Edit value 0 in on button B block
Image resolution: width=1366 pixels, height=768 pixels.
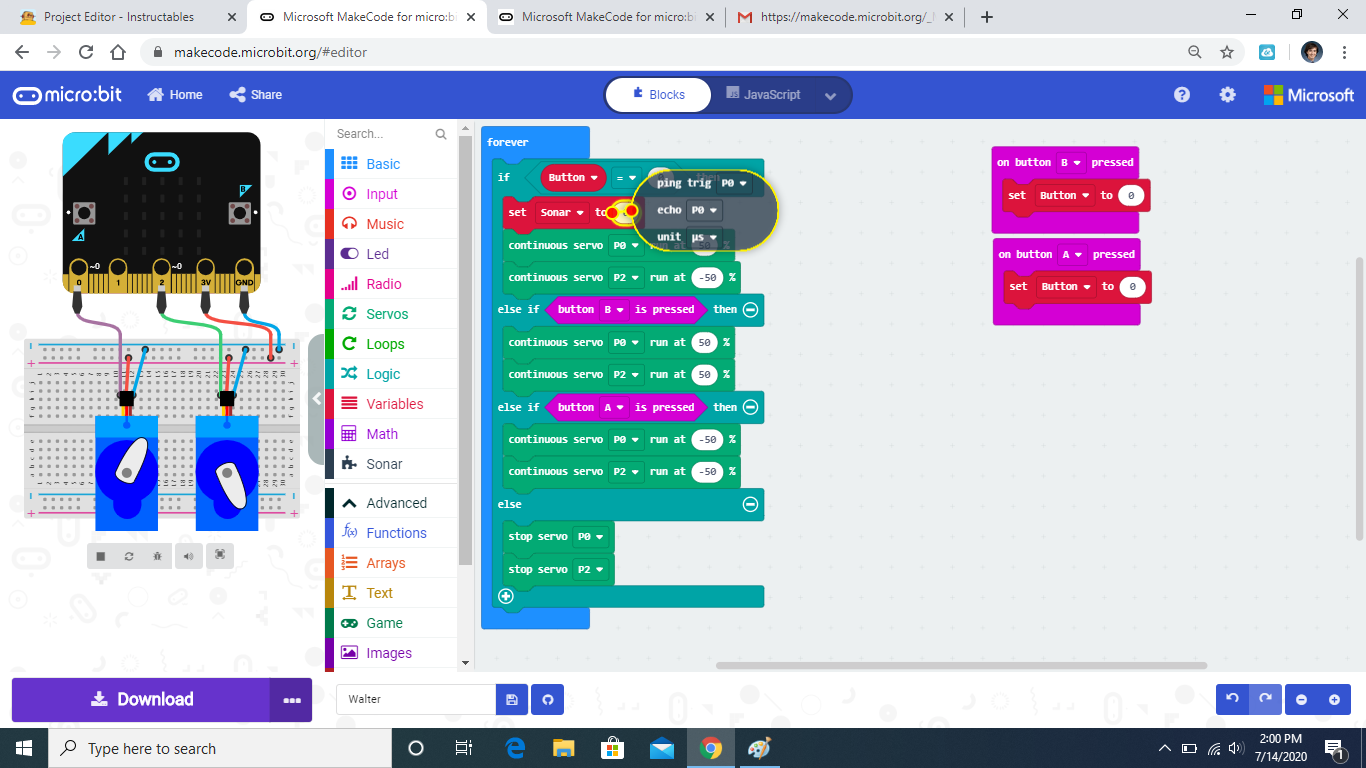(1131, 195)
